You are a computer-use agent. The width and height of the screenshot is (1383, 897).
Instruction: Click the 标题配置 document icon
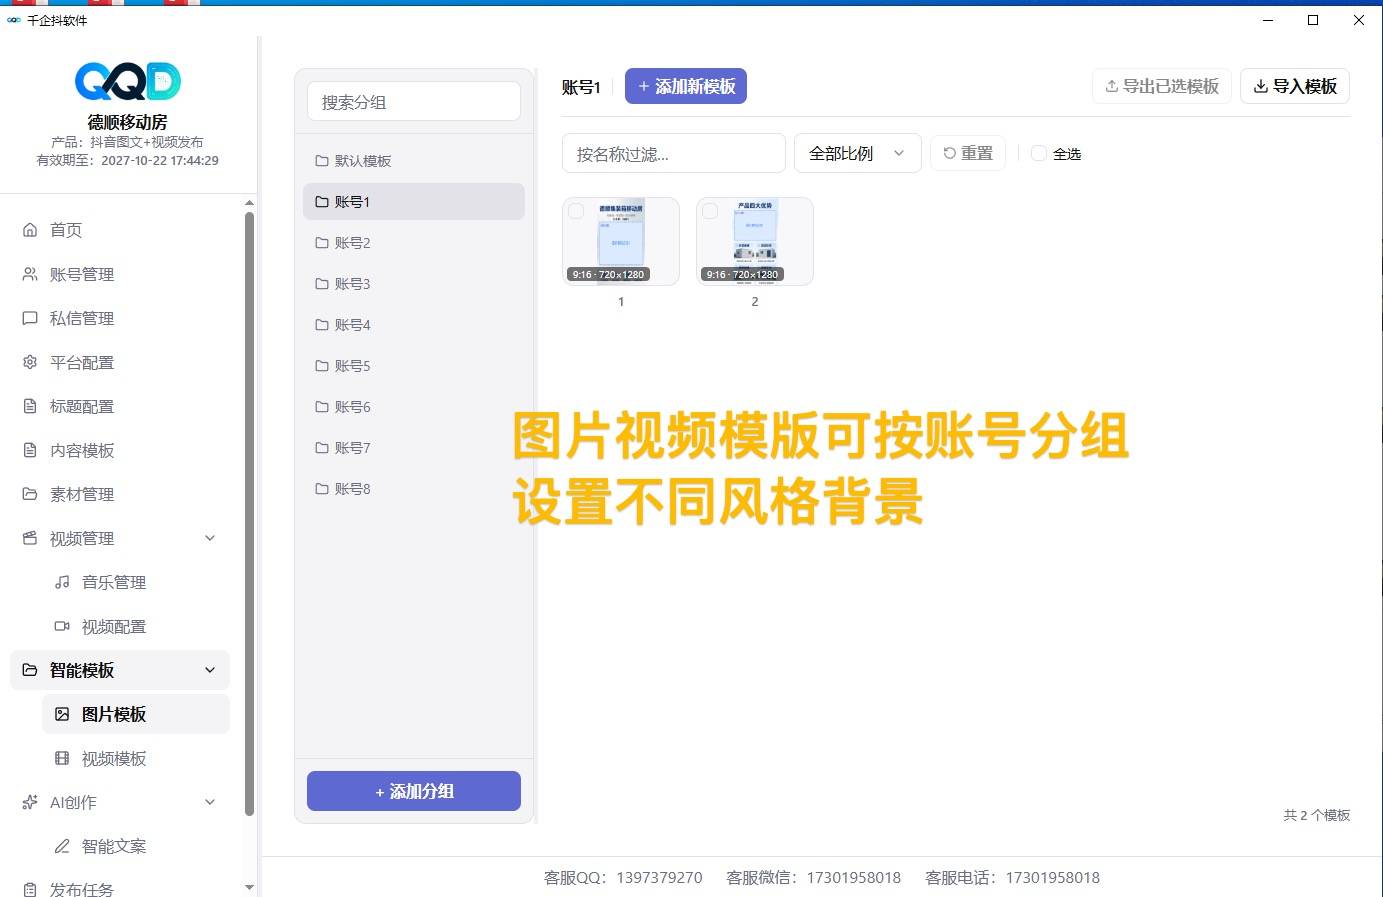point(30,406)
